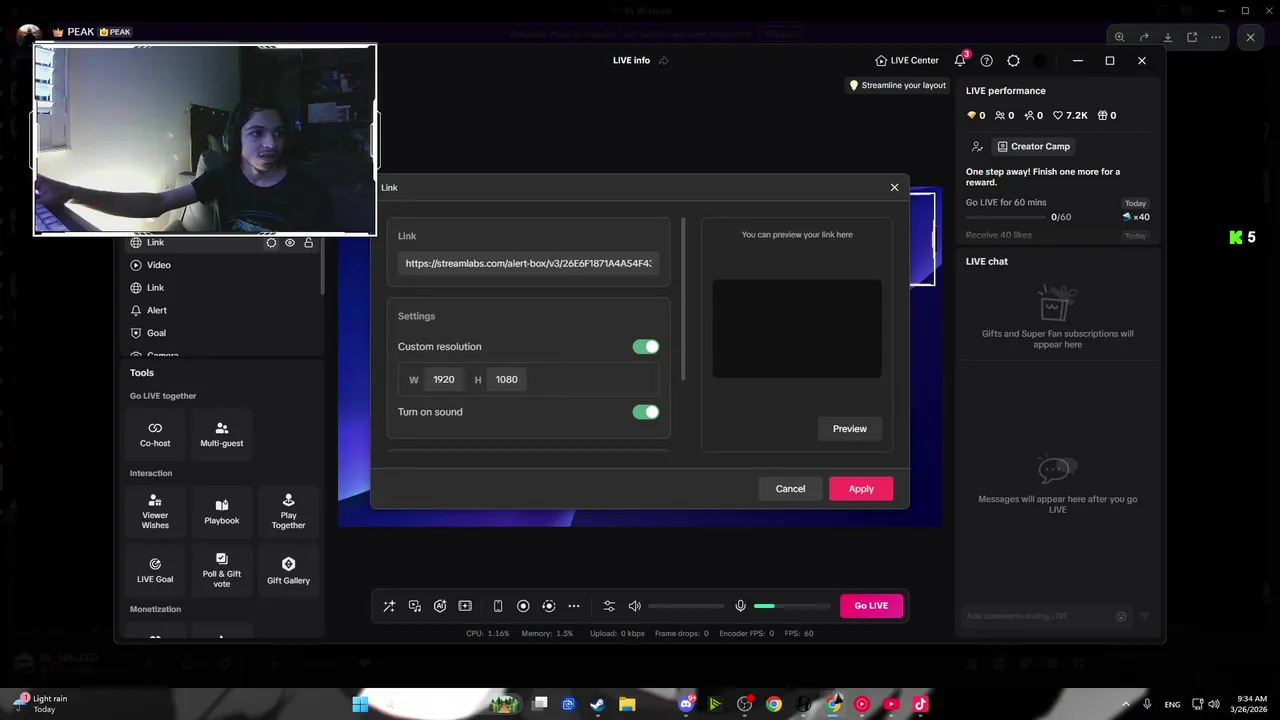The height and width of the screenshot is (720, 1280).
Task: Open the Multi-guest tool
Action: [222, 434]
